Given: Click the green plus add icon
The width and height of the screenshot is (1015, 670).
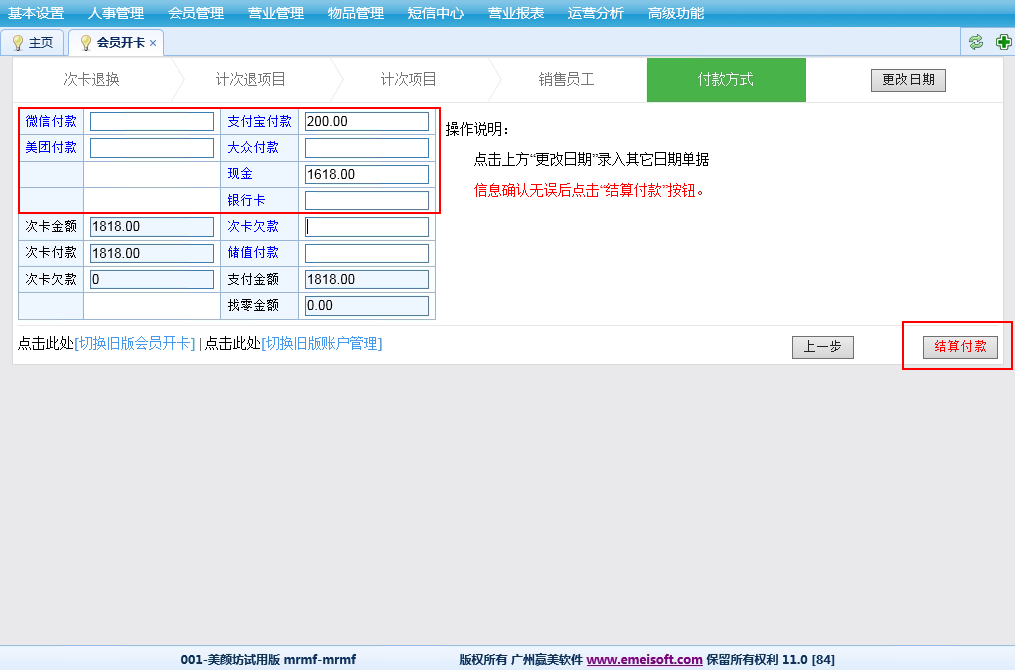Looking at the screenshot, I should (x=1003, y=42).
